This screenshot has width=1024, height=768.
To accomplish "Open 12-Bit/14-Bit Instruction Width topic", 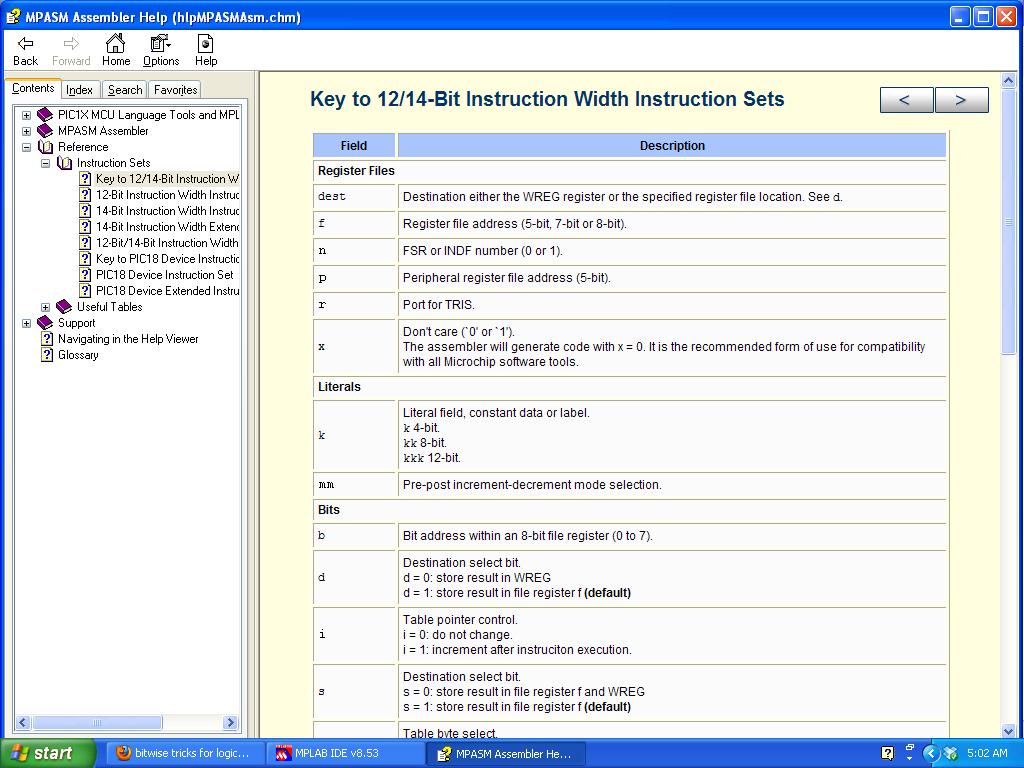I will point(167,243).
